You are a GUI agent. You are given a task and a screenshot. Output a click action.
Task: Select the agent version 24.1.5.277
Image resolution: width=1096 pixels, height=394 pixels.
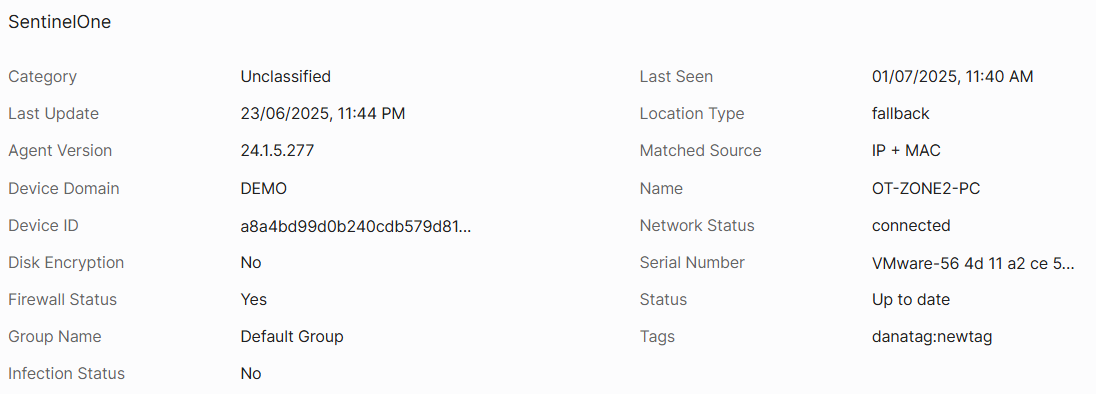click(277, 151)
